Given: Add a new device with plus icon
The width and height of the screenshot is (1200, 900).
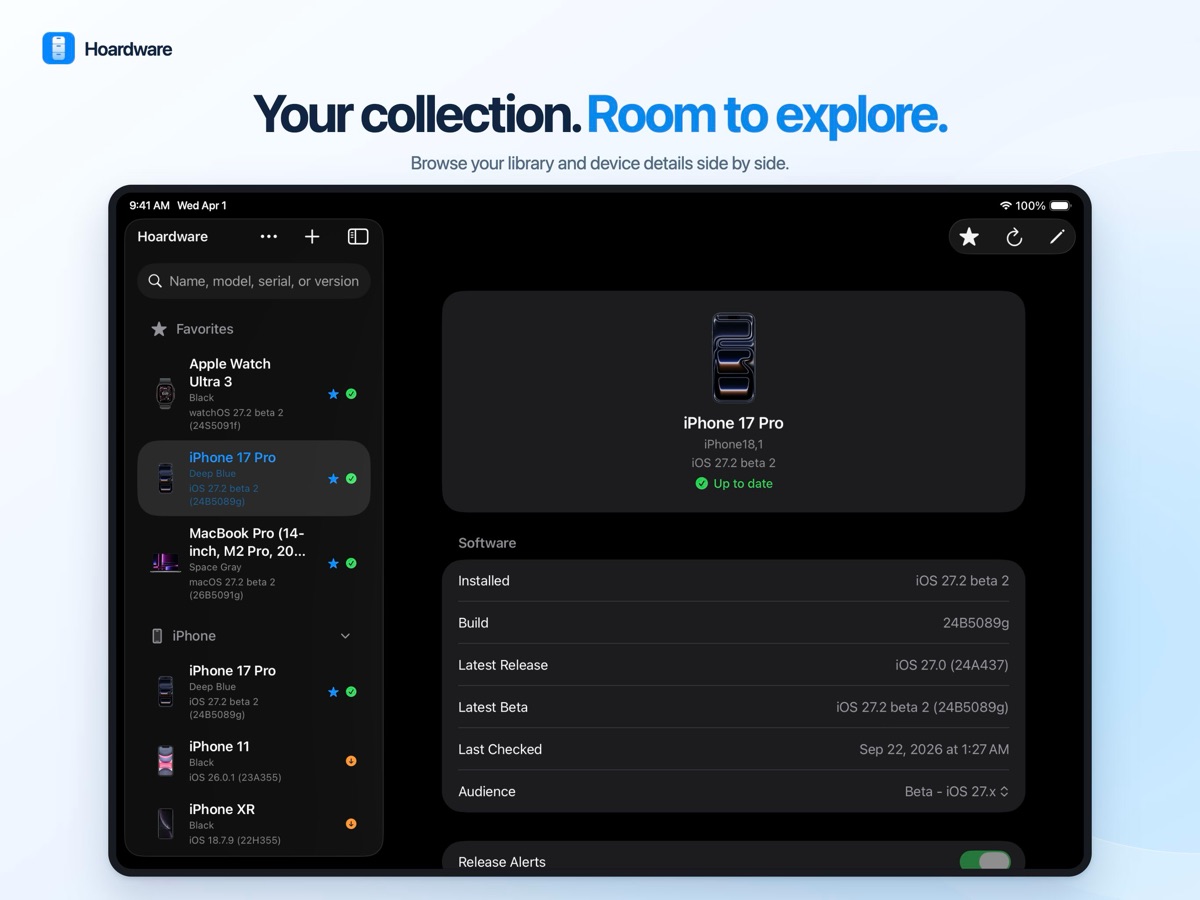Looking at the screenshot, I should [x=312, y=237].
